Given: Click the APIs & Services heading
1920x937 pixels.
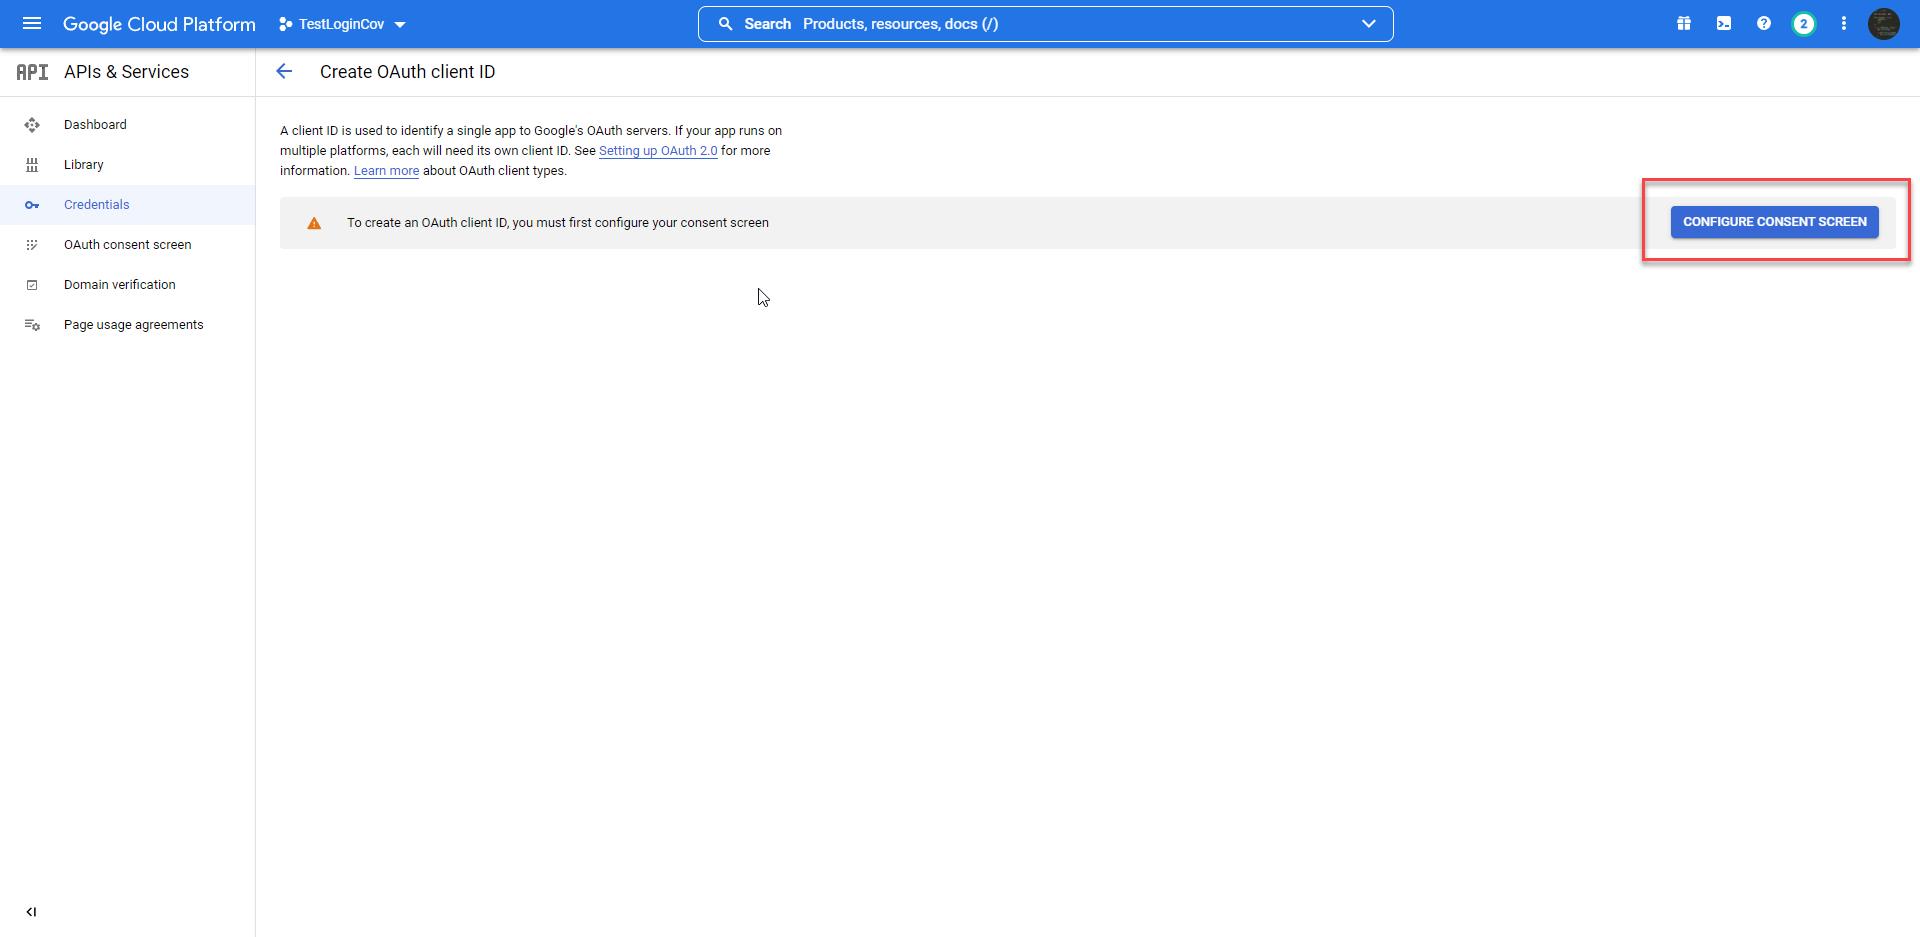Looking at the screenshot, I should coord(126,72).
